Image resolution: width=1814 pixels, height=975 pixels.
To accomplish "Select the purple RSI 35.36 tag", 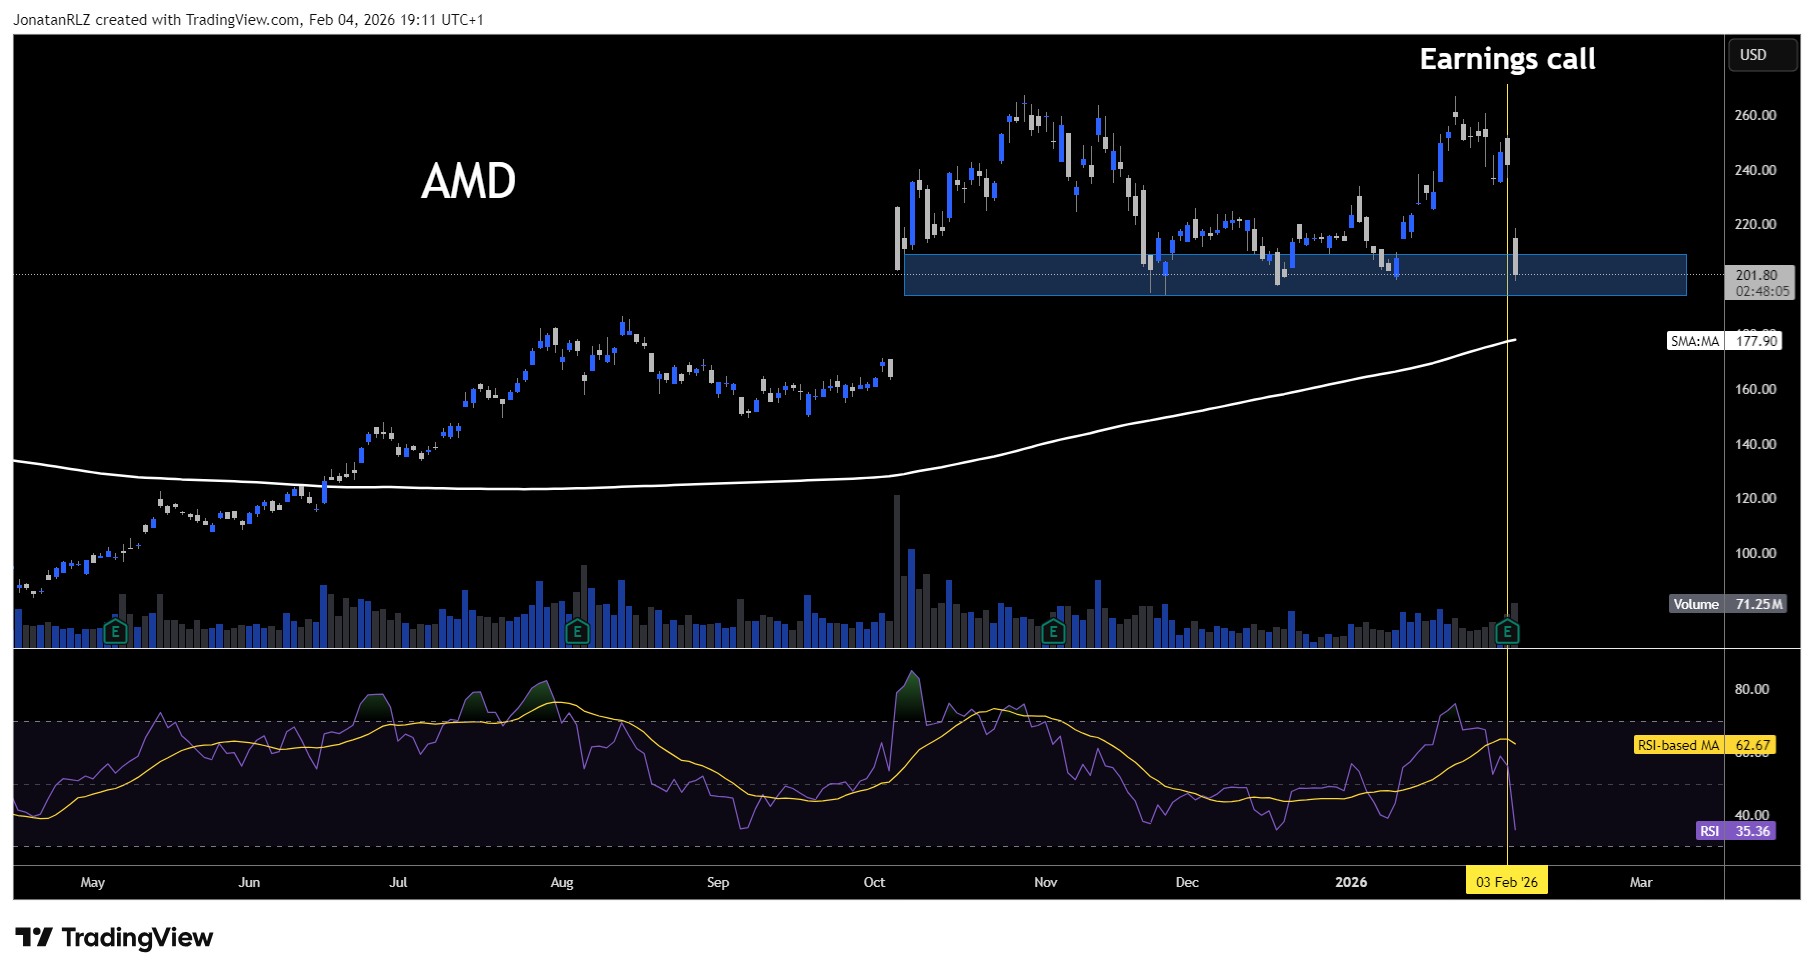I will 1736,831.
